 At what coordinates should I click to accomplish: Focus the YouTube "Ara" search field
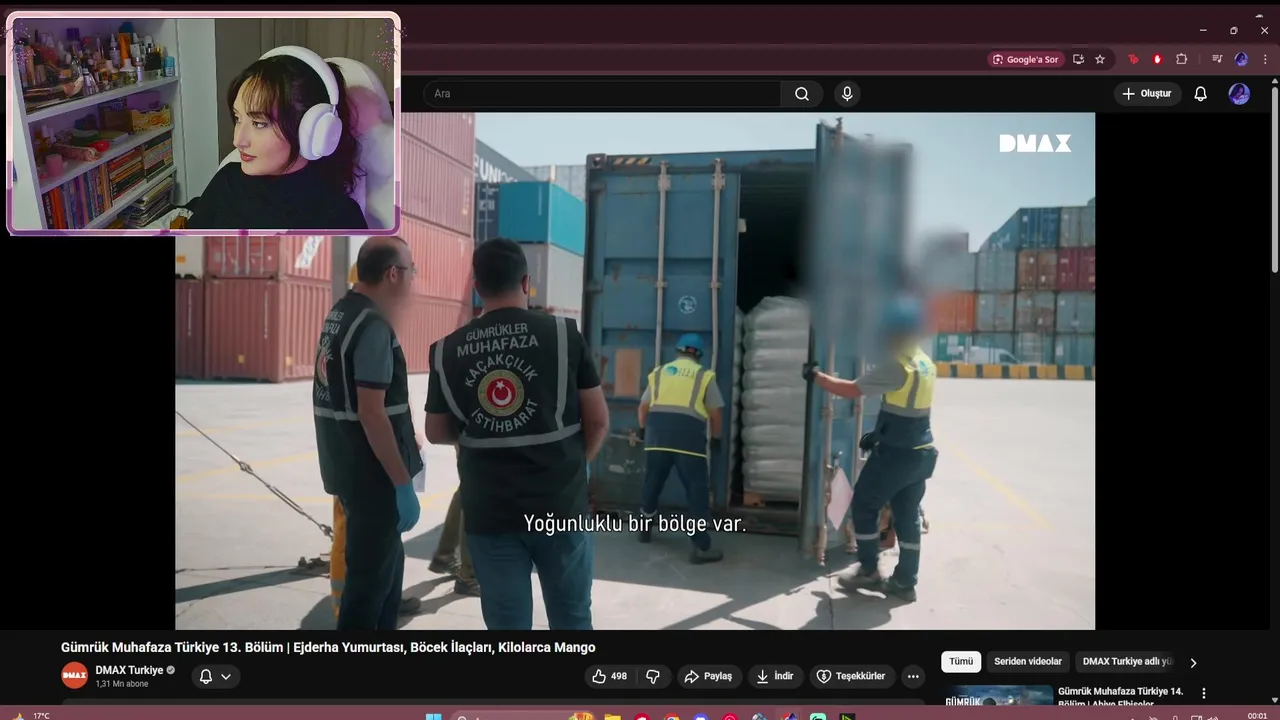602,94
